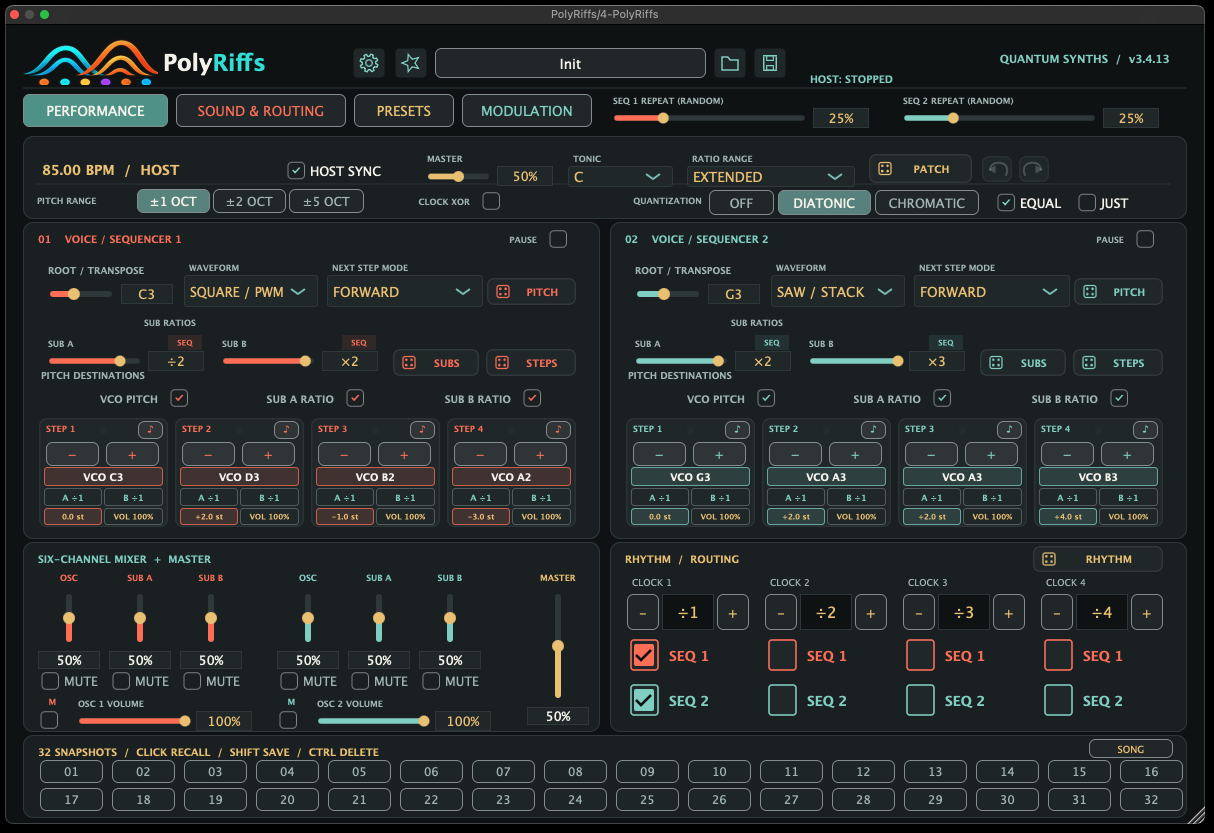Click the redo arrow icon
1214x833 pixels.
point(1033,169)
